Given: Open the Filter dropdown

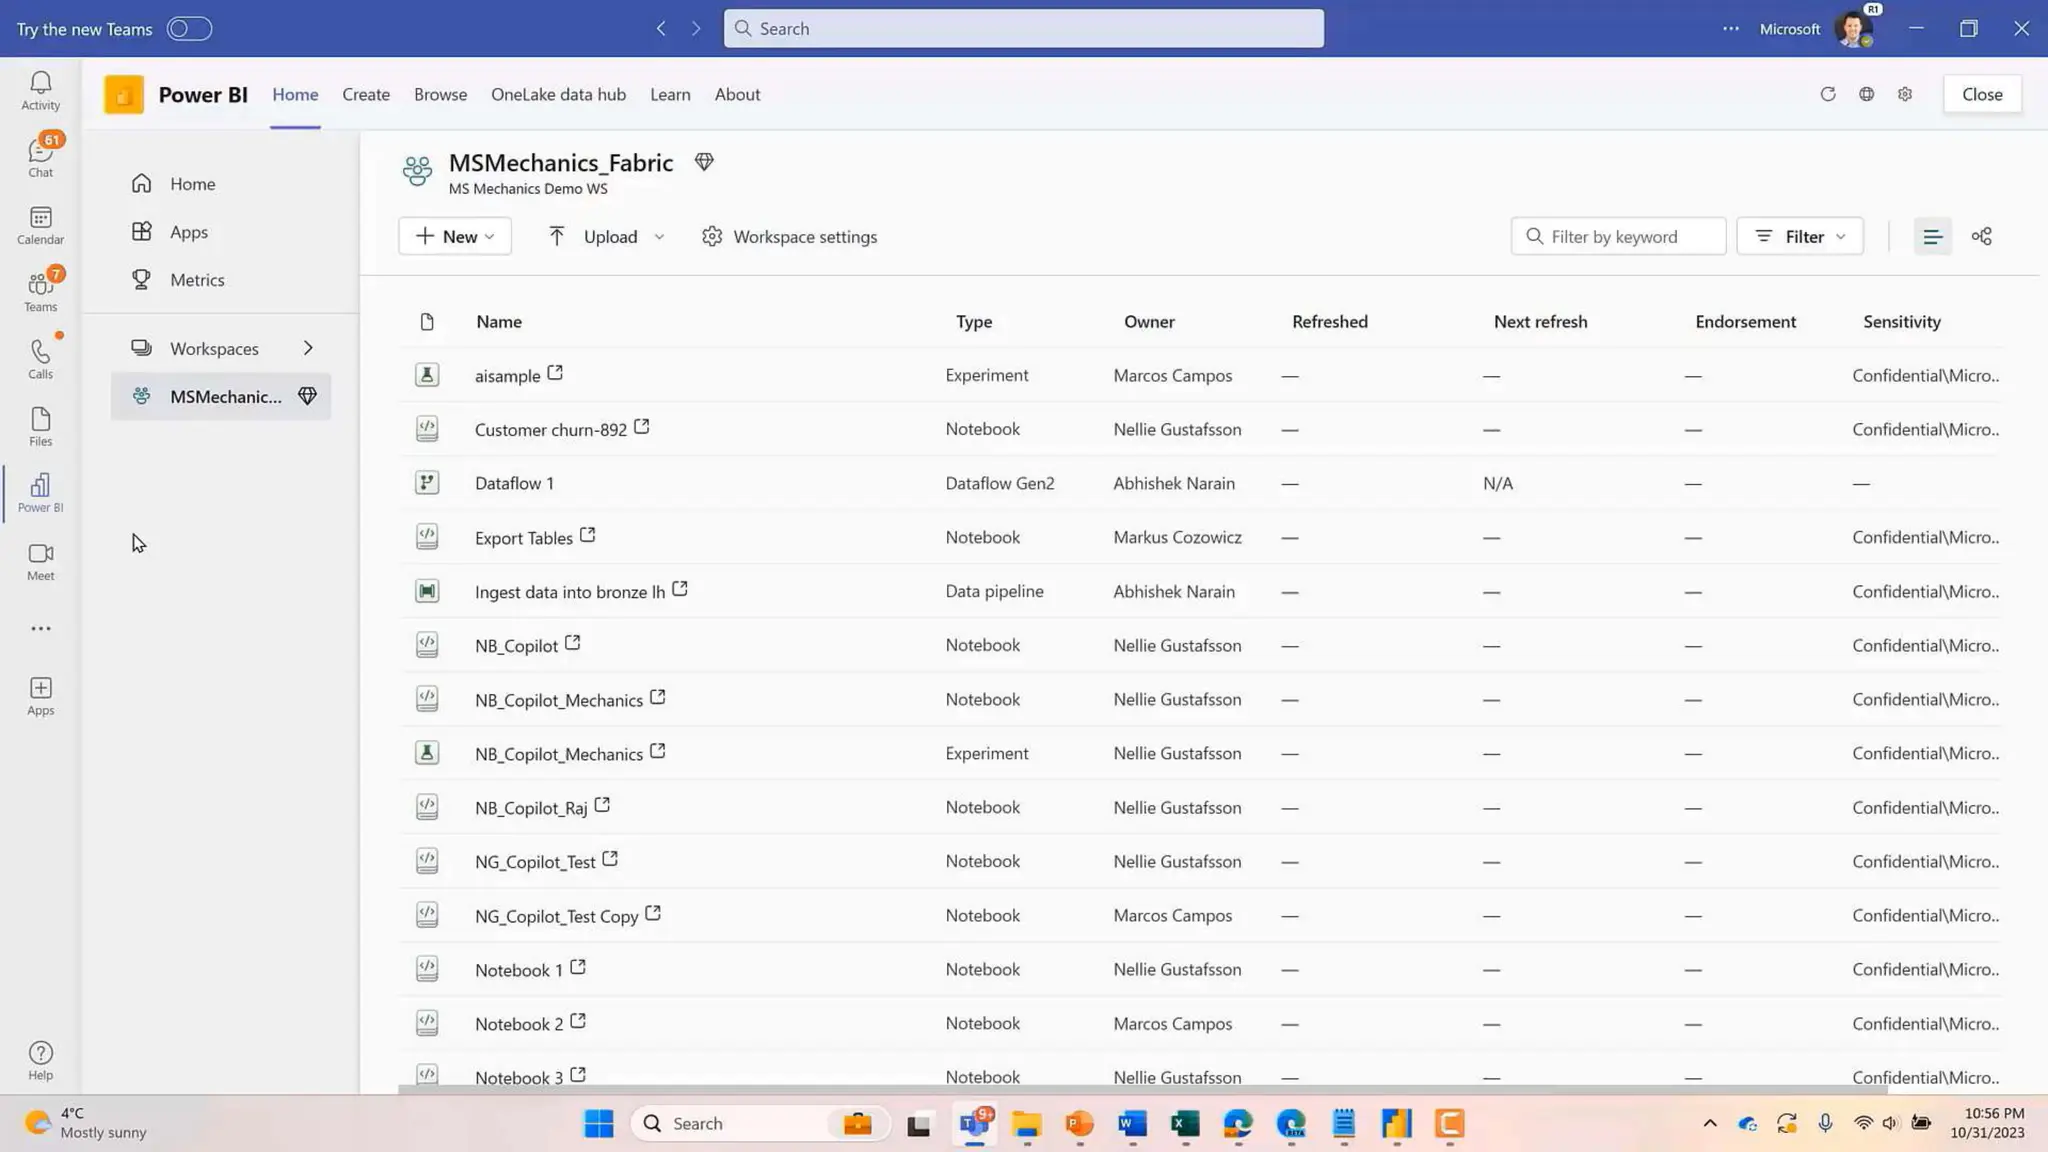Looking at the screenshot, I should click(x=1800, y=237).
